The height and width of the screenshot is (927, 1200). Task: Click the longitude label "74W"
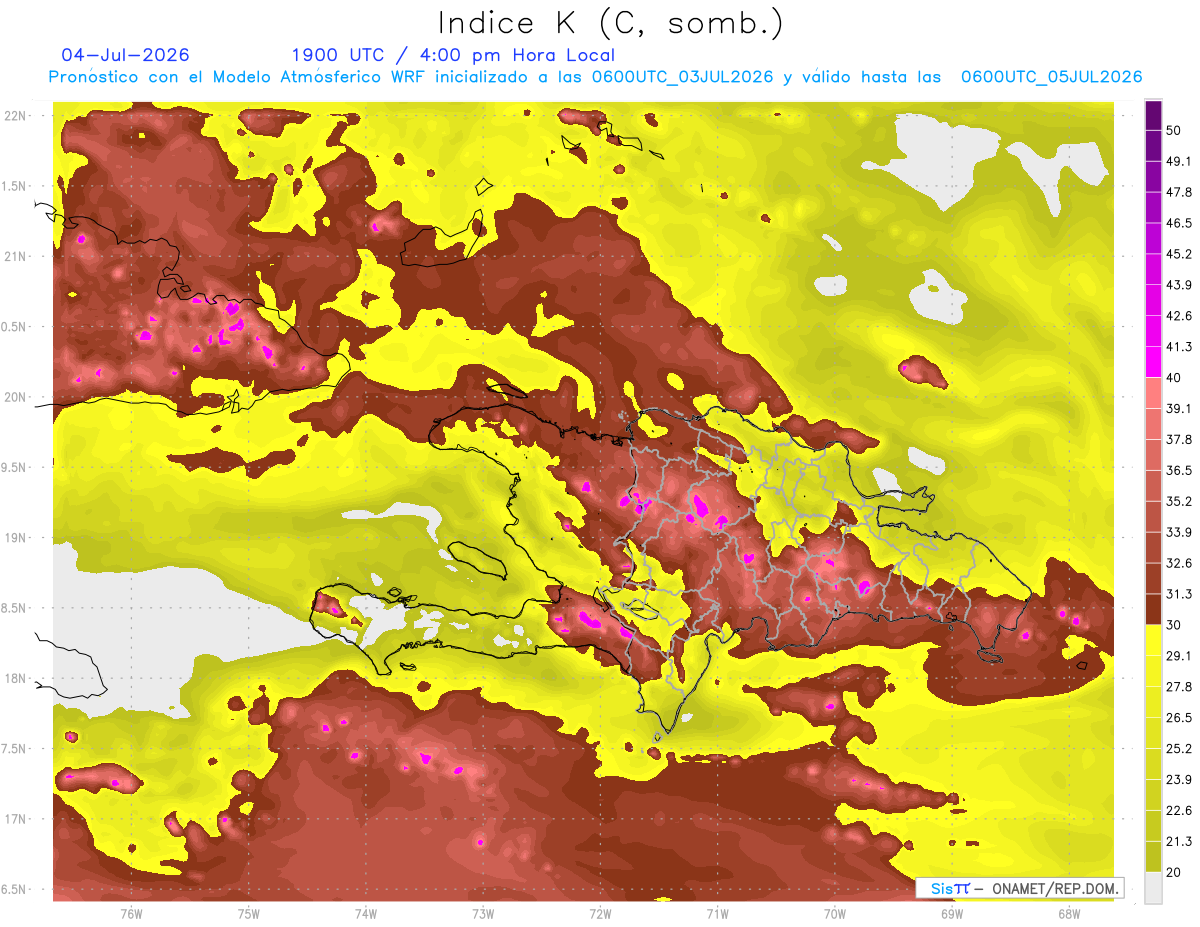tap(366, 914)
